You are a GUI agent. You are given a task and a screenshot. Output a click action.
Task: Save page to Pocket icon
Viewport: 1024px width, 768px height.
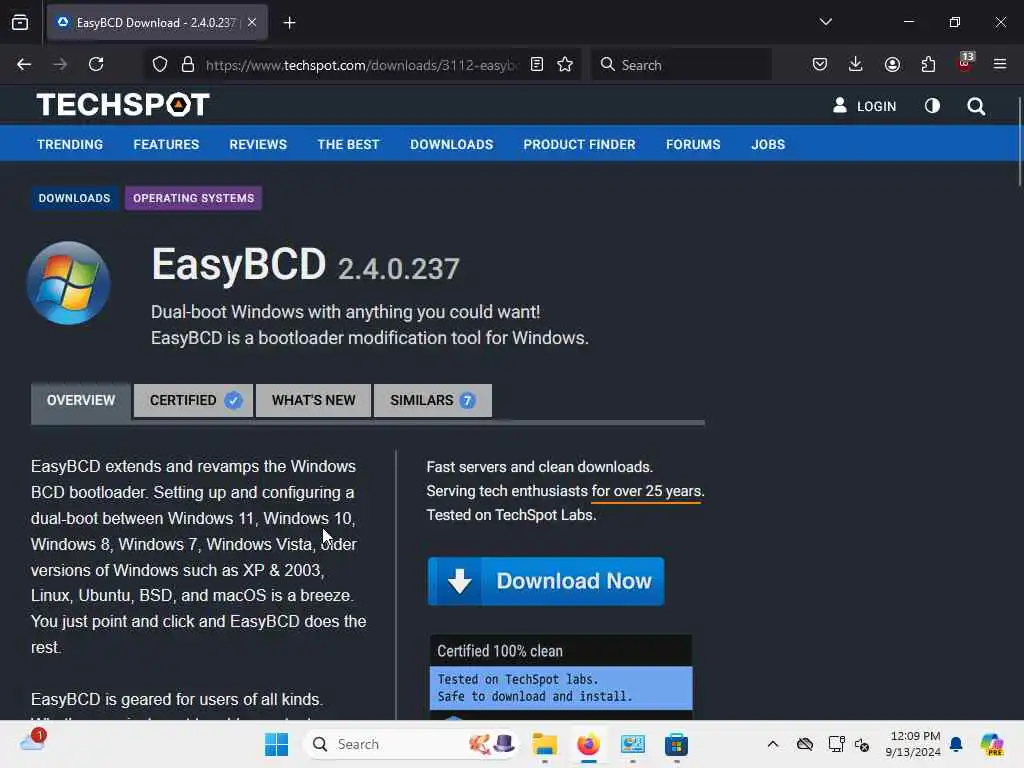click(x=820, y=64)
